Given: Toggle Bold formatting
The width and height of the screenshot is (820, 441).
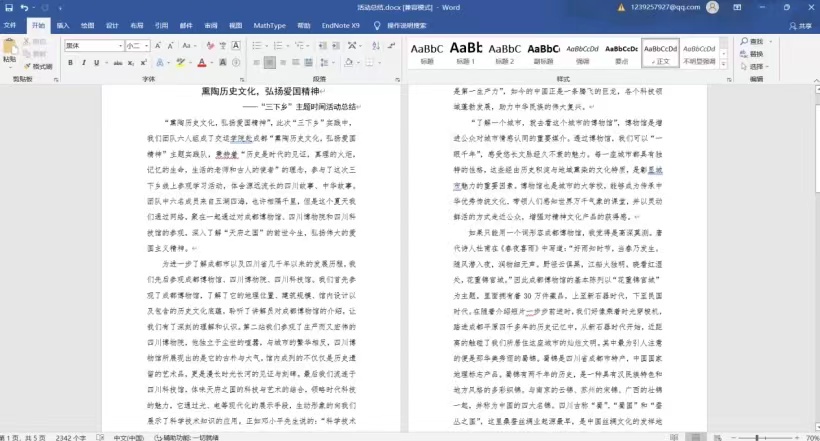Looking at the screenshot, I should 71,63.
